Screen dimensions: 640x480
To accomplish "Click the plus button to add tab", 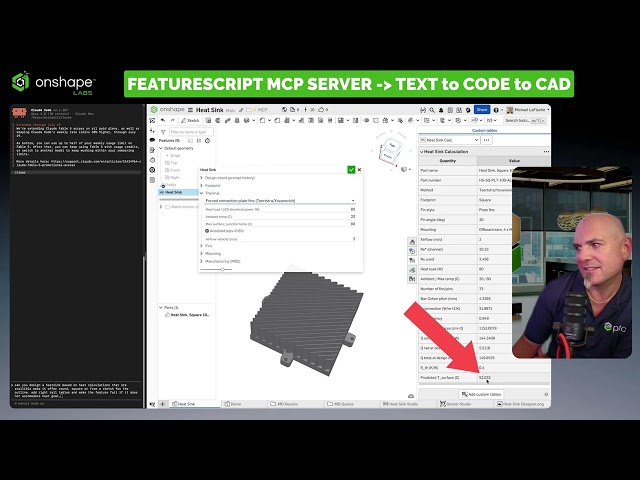I will [x=162, y=404].
